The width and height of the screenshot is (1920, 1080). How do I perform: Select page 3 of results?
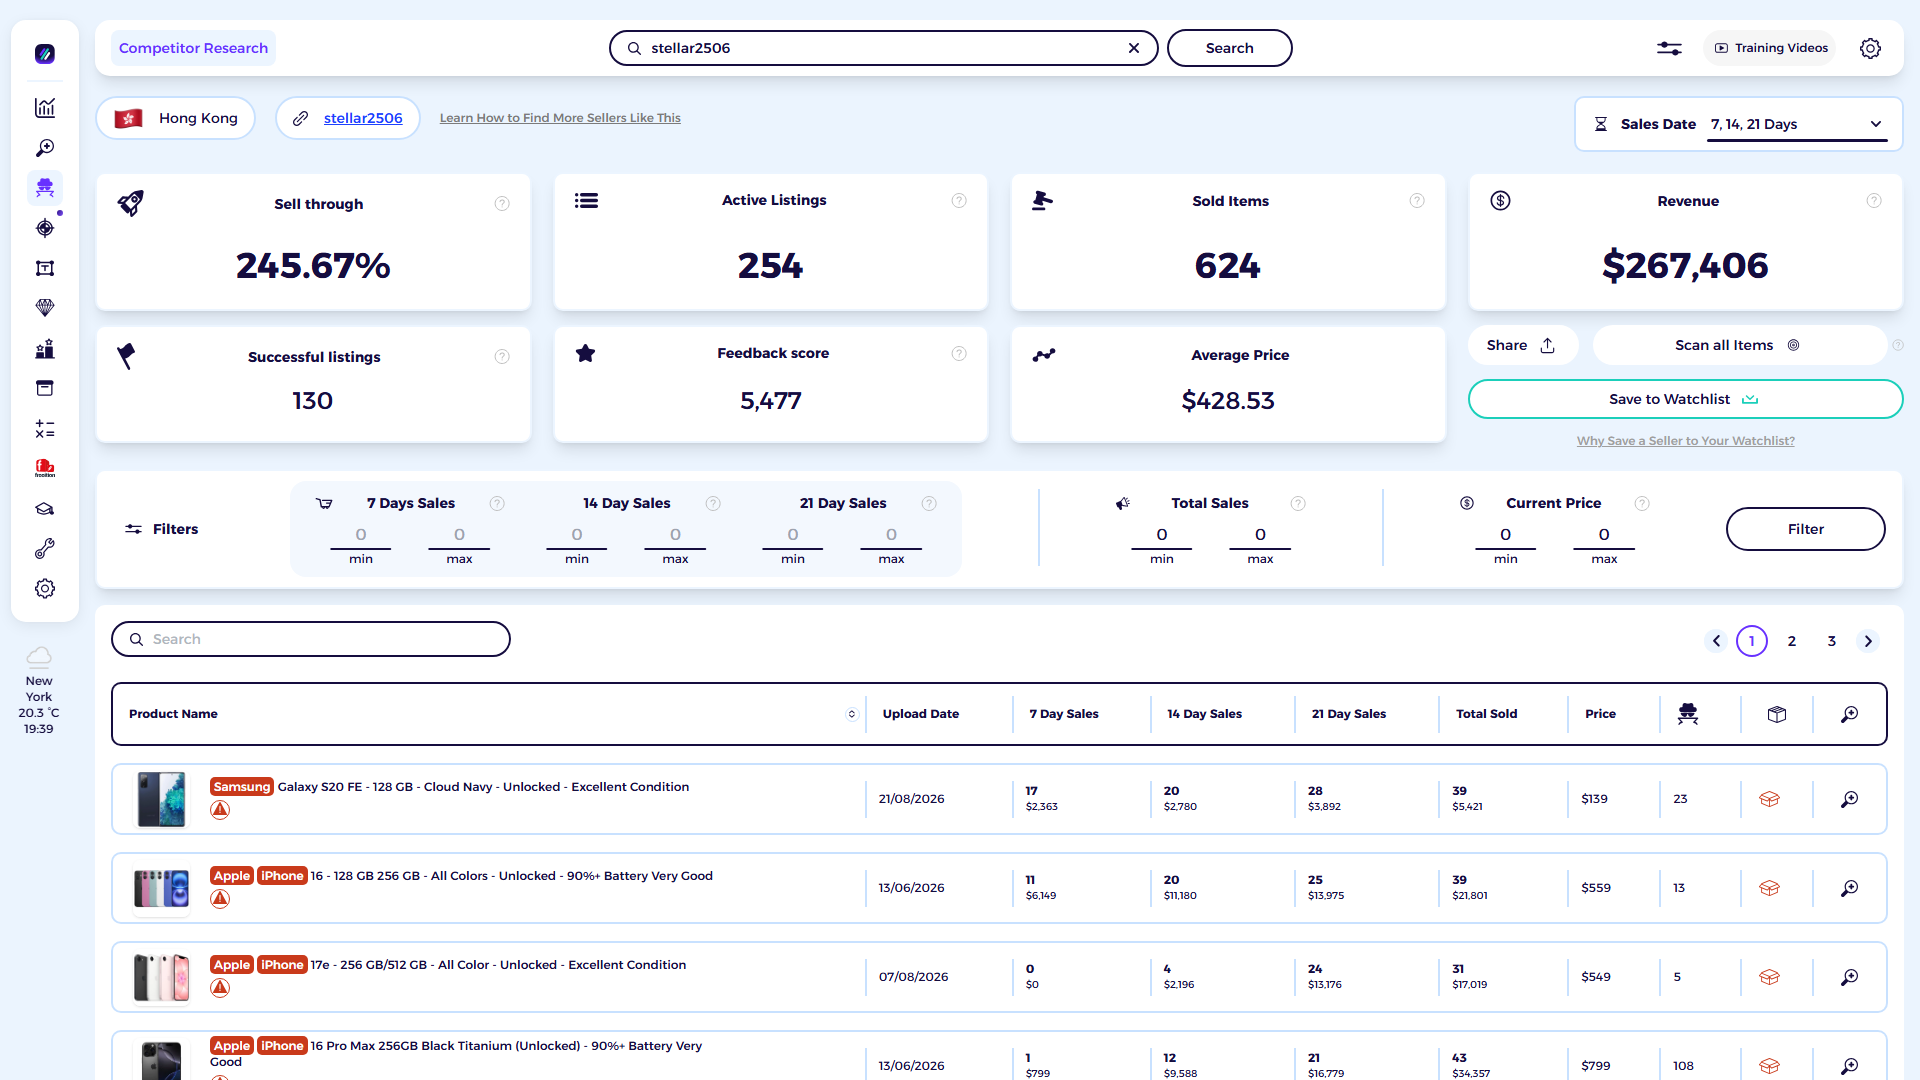coord(1832,641)
